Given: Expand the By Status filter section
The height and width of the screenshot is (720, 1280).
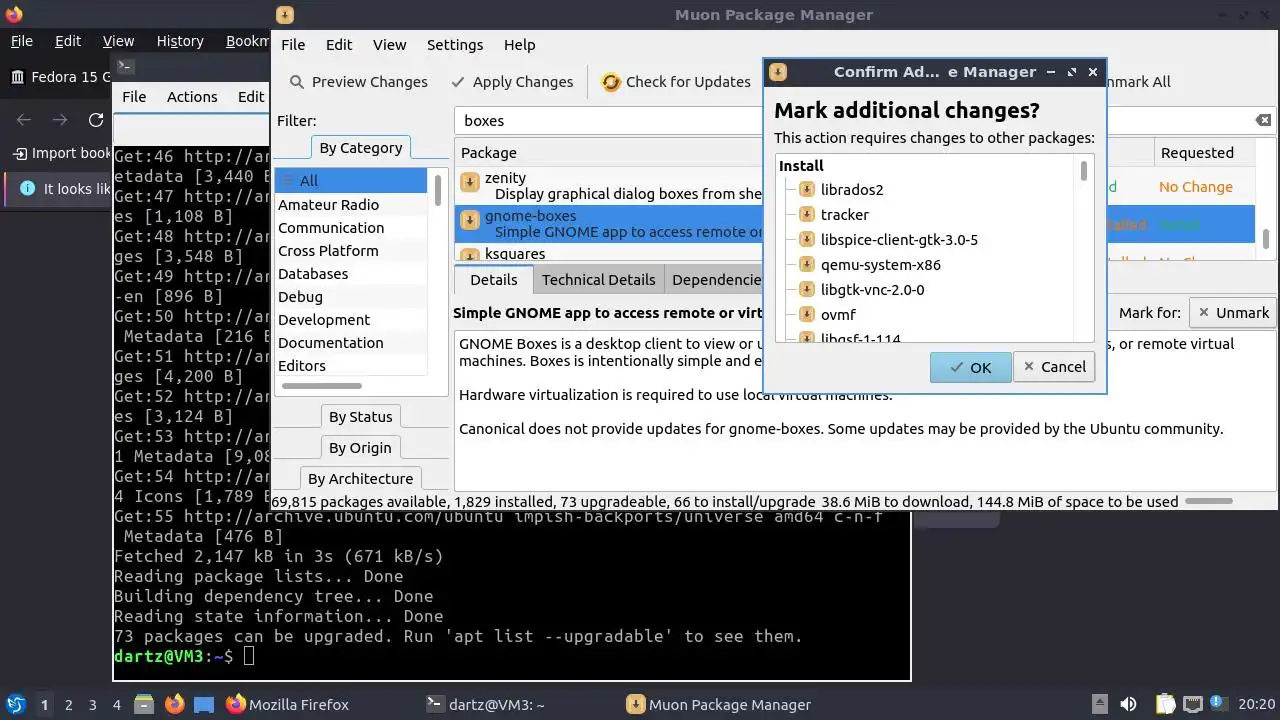Looking at the screenshot, I should pyautogui.click(x=360, y=417).
